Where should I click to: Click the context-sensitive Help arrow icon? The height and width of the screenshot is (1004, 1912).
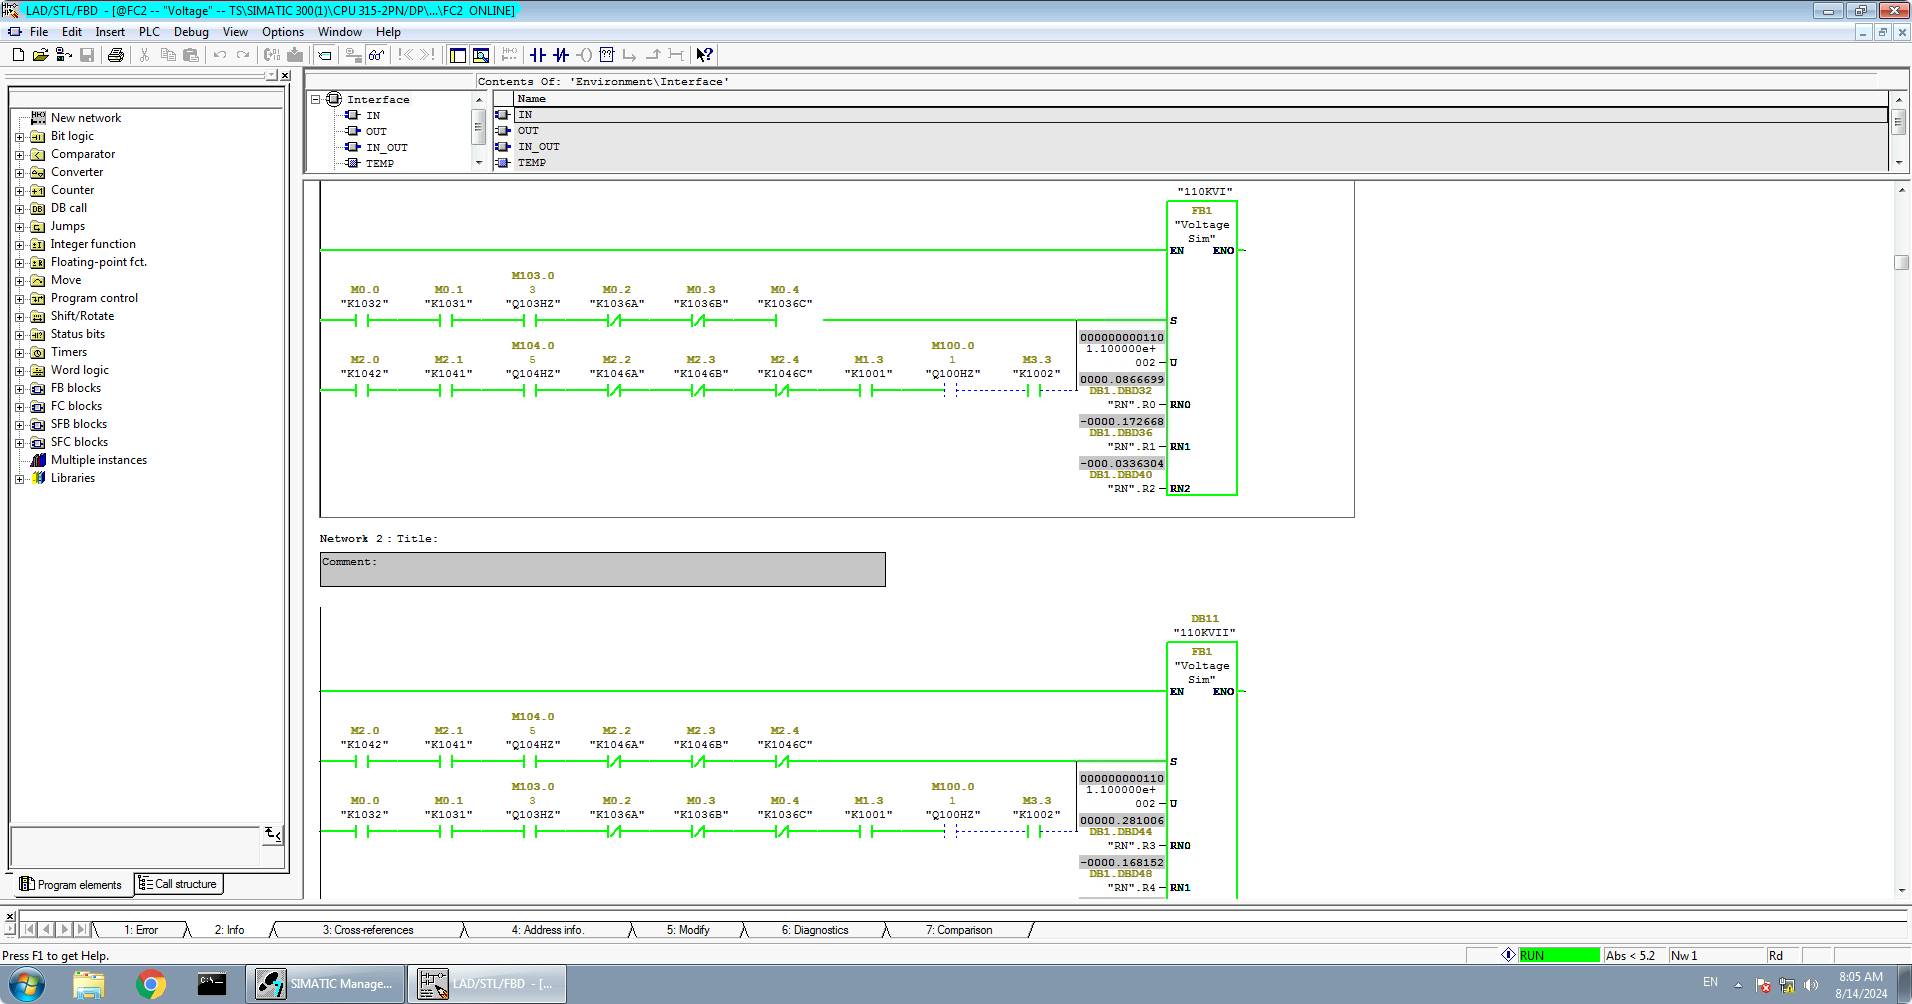(704, 55)
